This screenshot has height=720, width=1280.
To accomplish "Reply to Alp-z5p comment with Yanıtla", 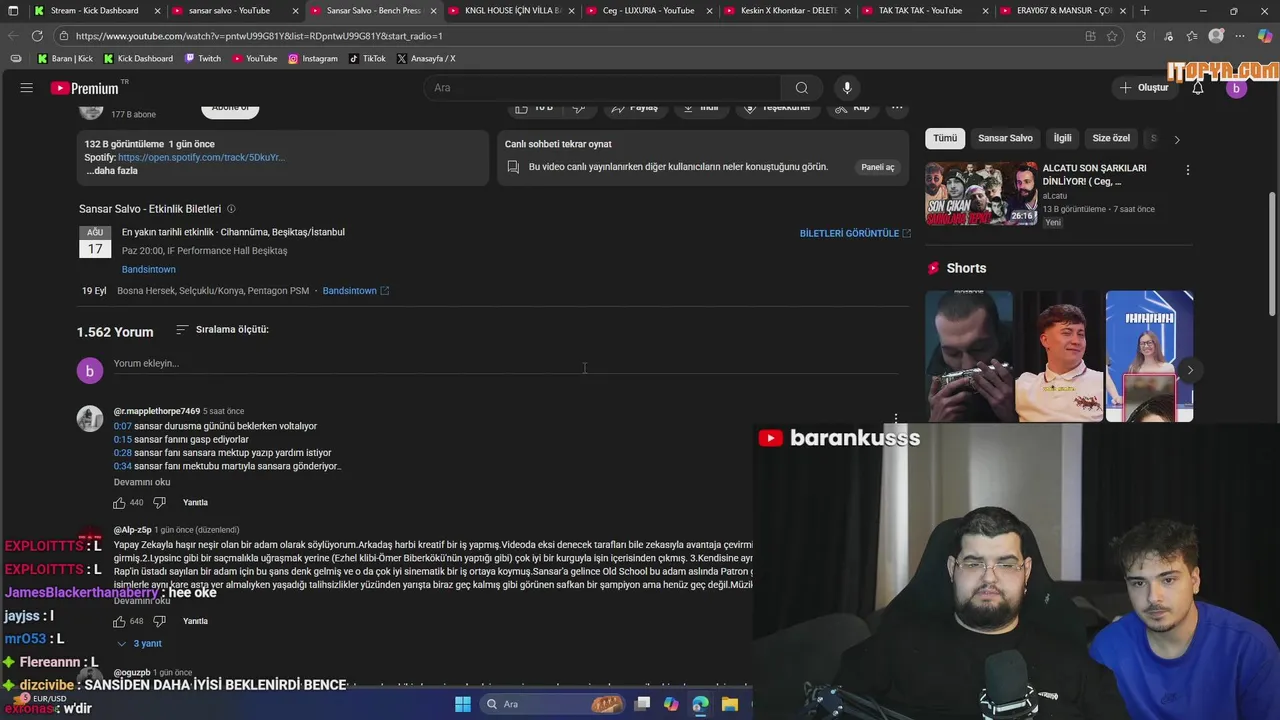I will [x=195, y=621].
